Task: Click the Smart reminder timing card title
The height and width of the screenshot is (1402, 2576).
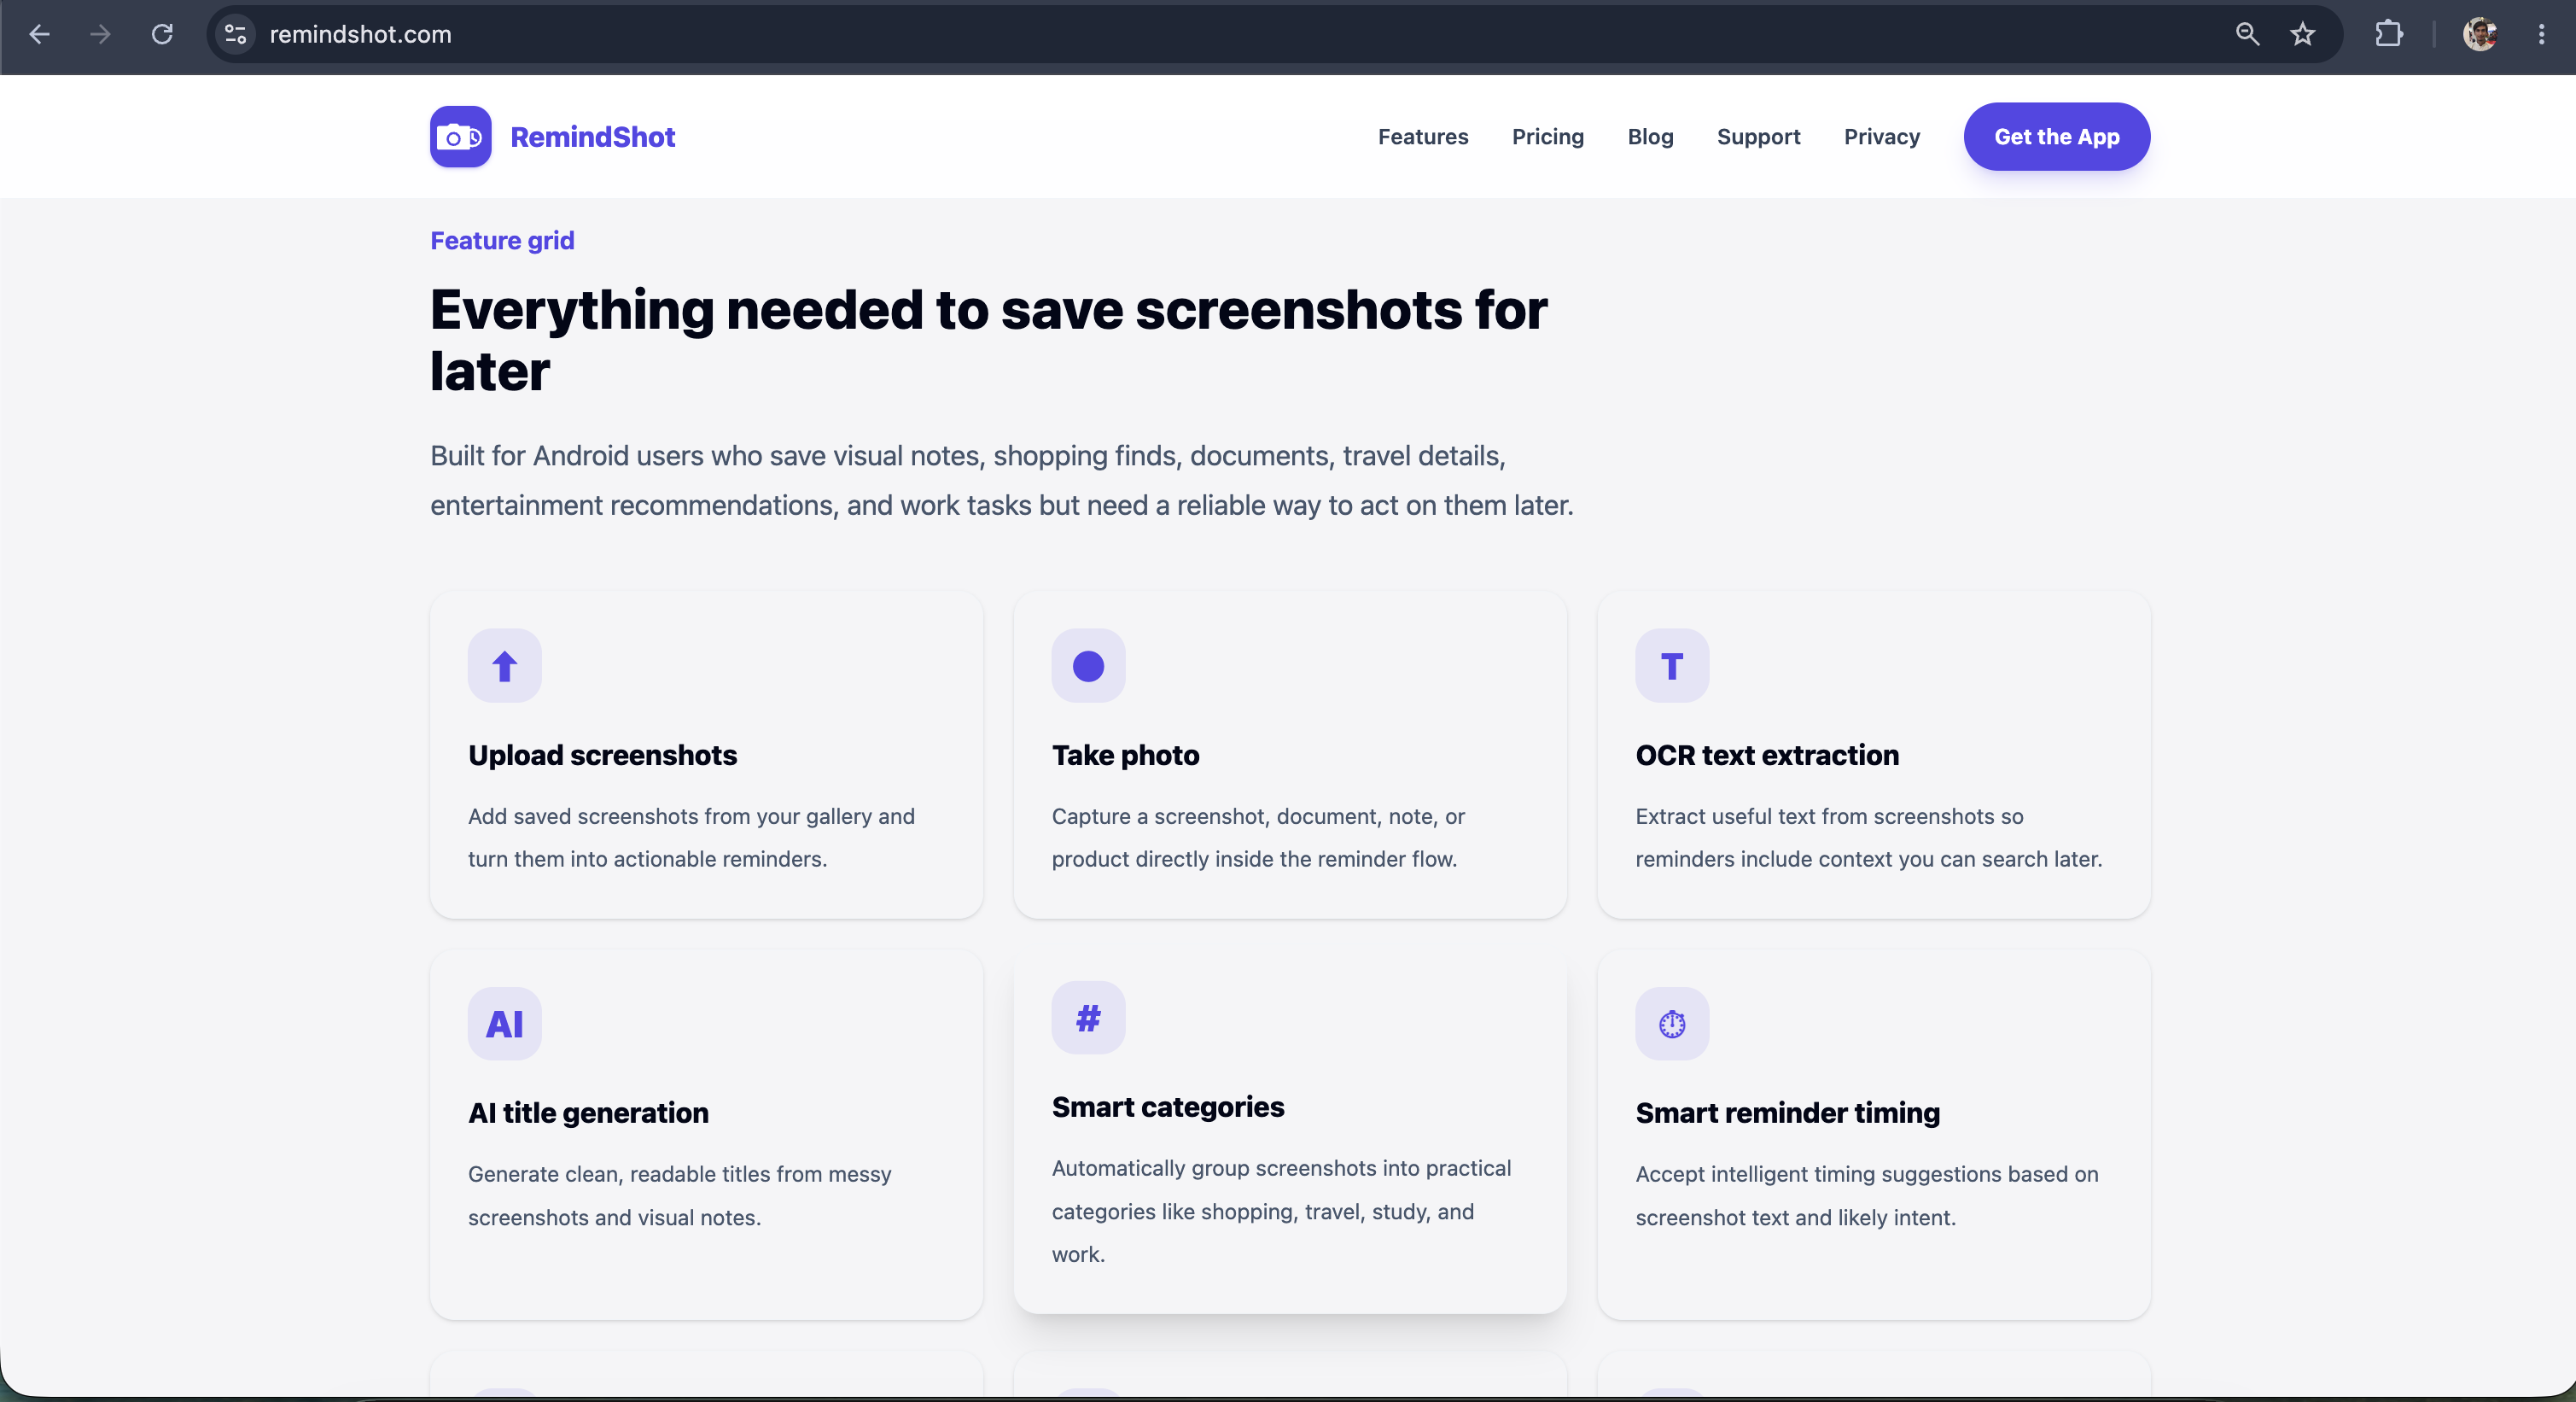Action: [x=1787, y=1113]
